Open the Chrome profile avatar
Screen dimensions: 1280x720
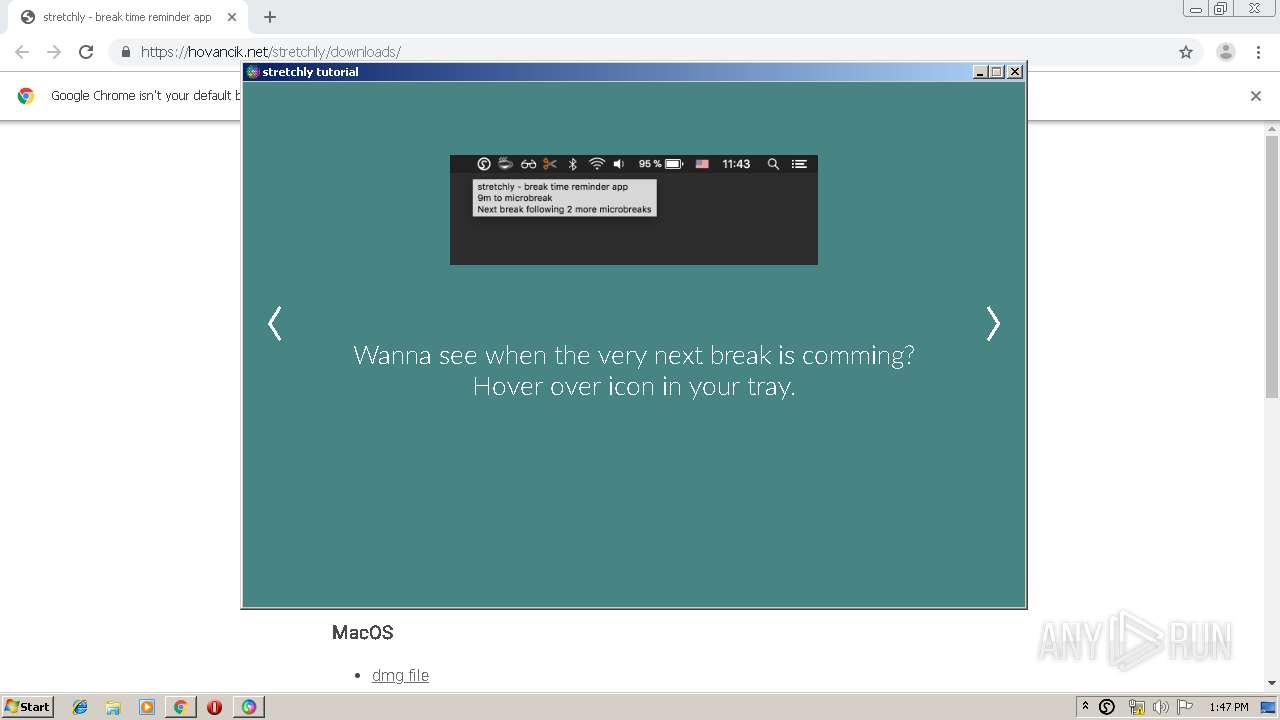pyautogui.click(x=1226, y=52)
